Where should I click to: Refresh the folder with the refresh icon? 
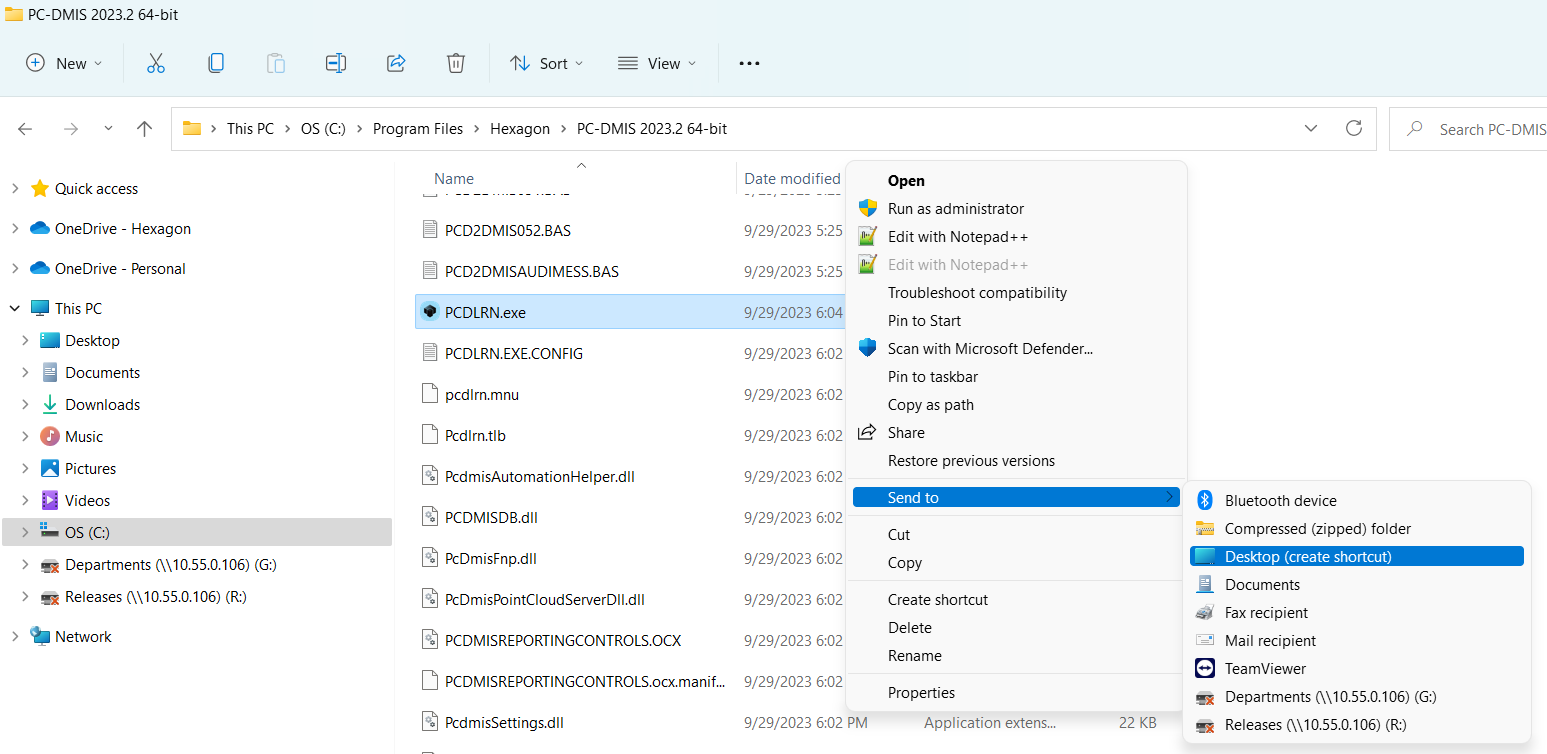pos(1354,128)
